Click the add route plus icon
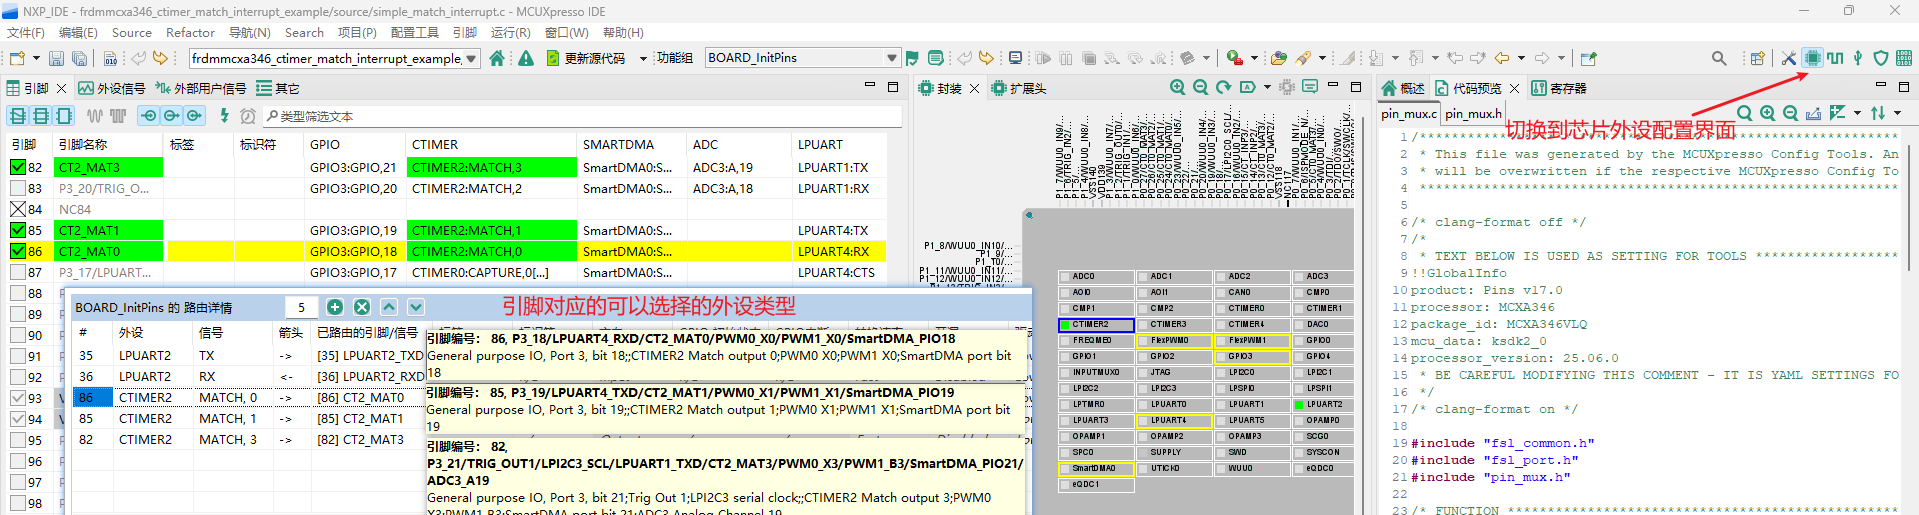Viewport: 1919px width, 515px height. click(x=335, y=307)
